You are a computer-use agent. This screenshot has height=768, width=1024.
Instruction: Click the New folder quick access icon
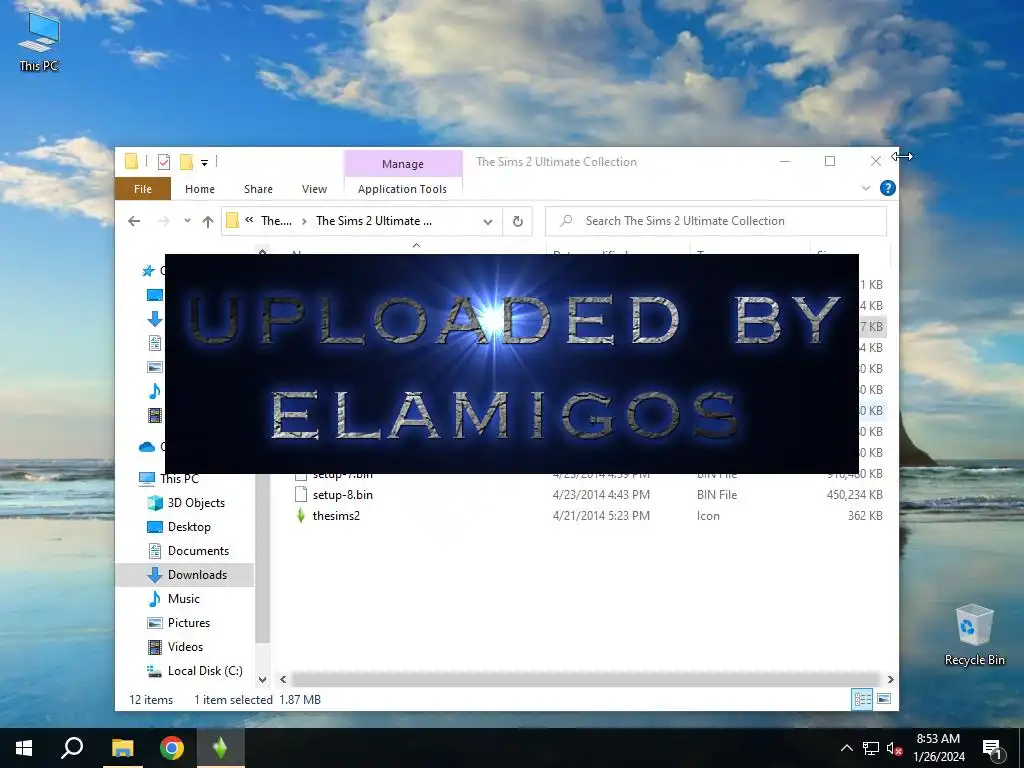tap(186, 161)
